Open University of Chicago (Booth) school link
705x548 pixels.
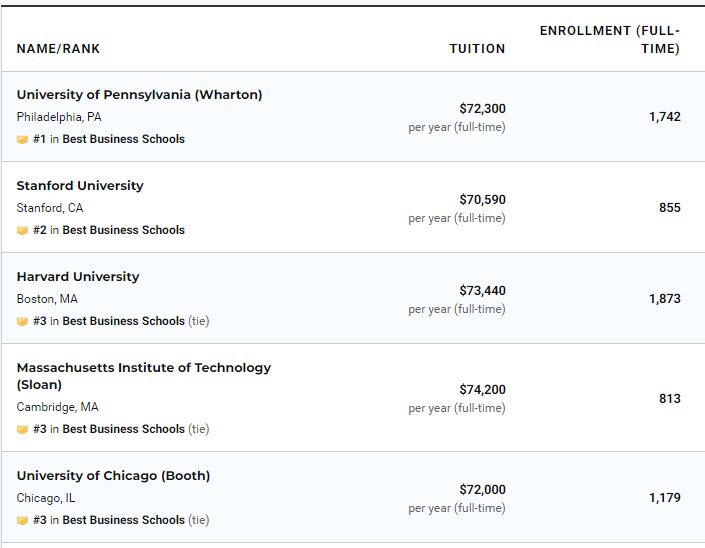(x=113, y=476)
